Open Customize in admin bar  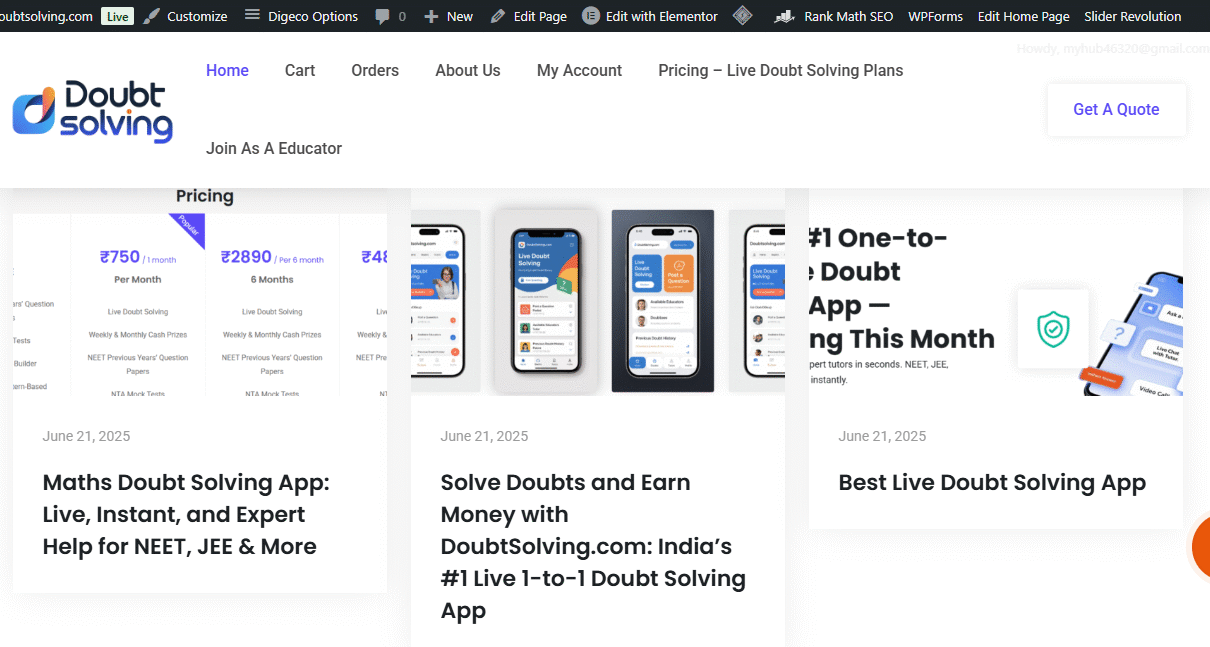[196, 16]
